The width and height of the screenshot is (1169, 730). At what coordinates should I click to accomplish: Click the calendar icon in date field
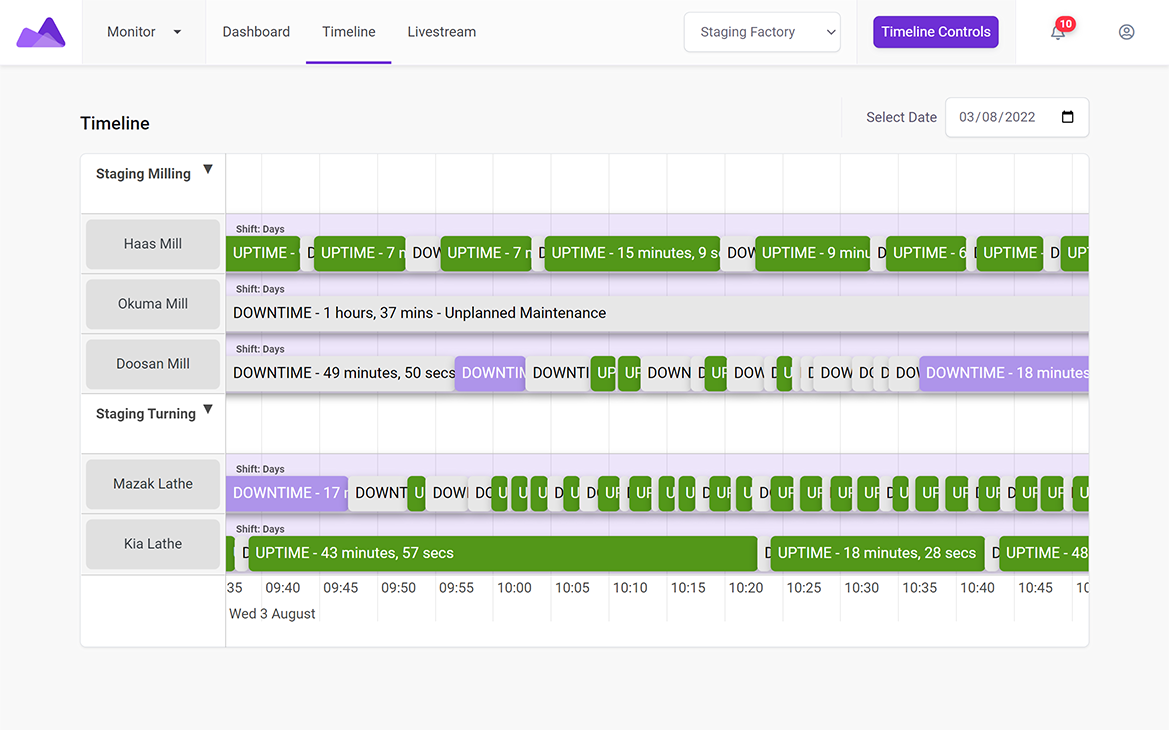coord(1068,117)
